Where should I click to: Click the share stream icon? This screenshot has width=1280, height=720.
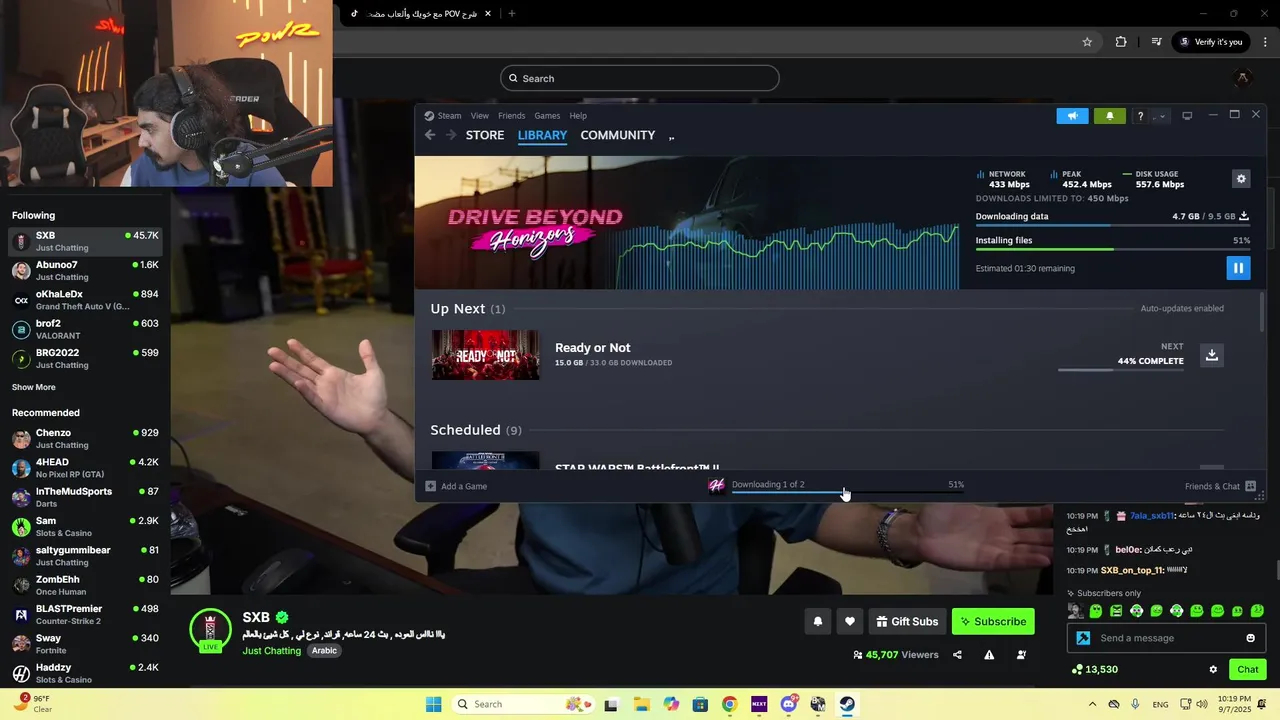pos(957,655)
